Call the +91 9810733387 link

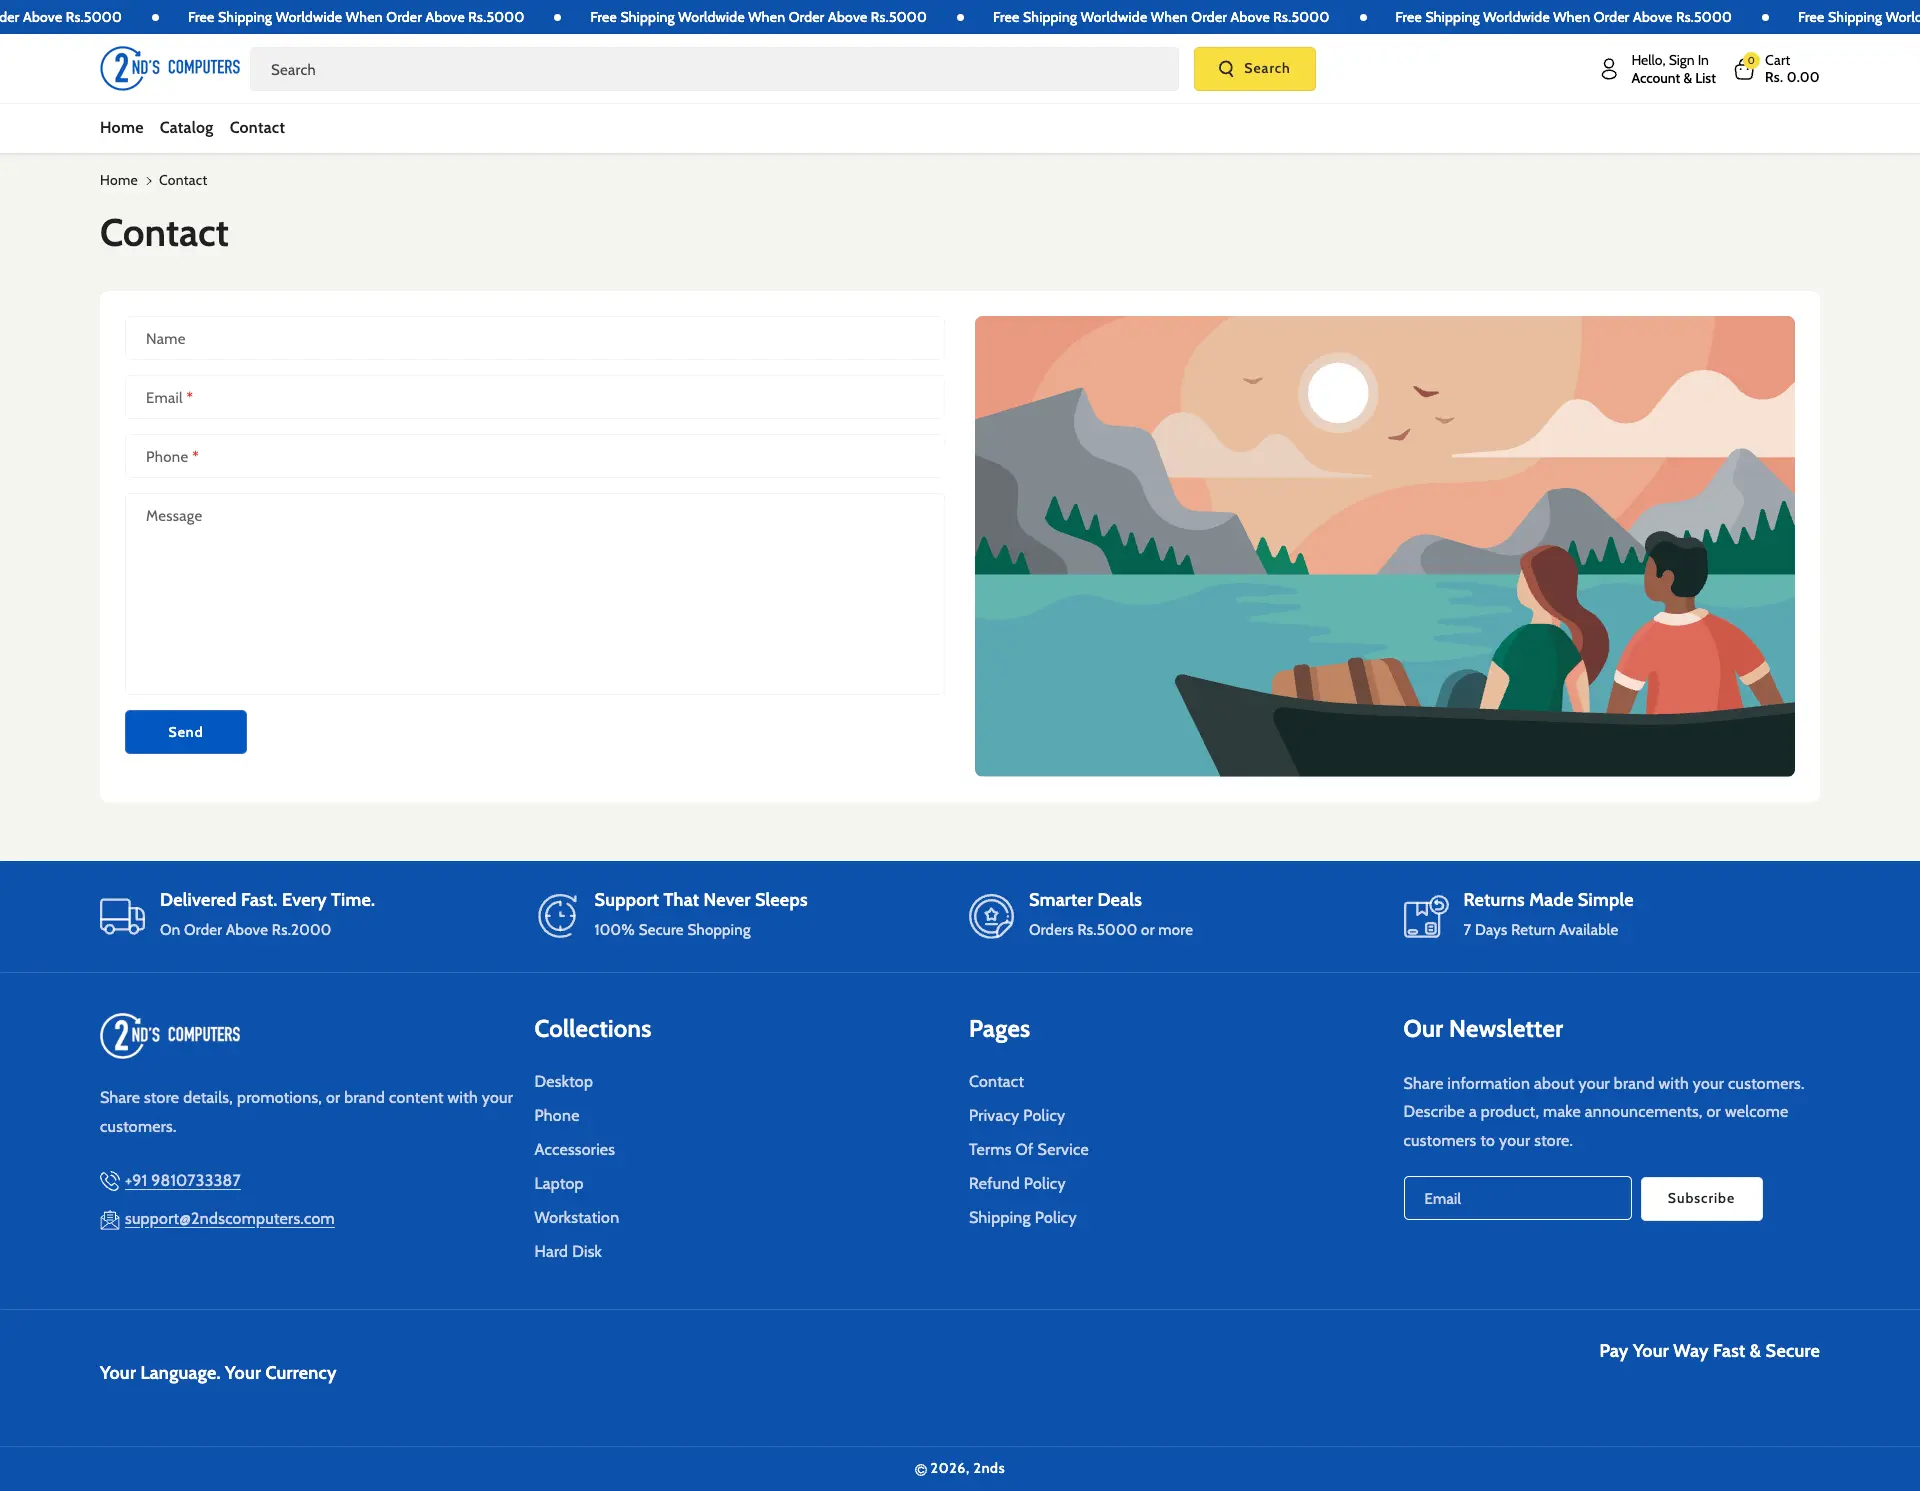(x=183, y=1180)
